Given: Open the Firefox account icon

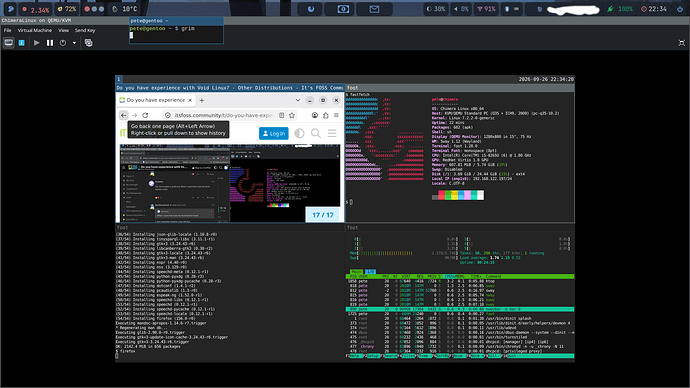Looking at the screenshot, I should [x=315, y=115].
